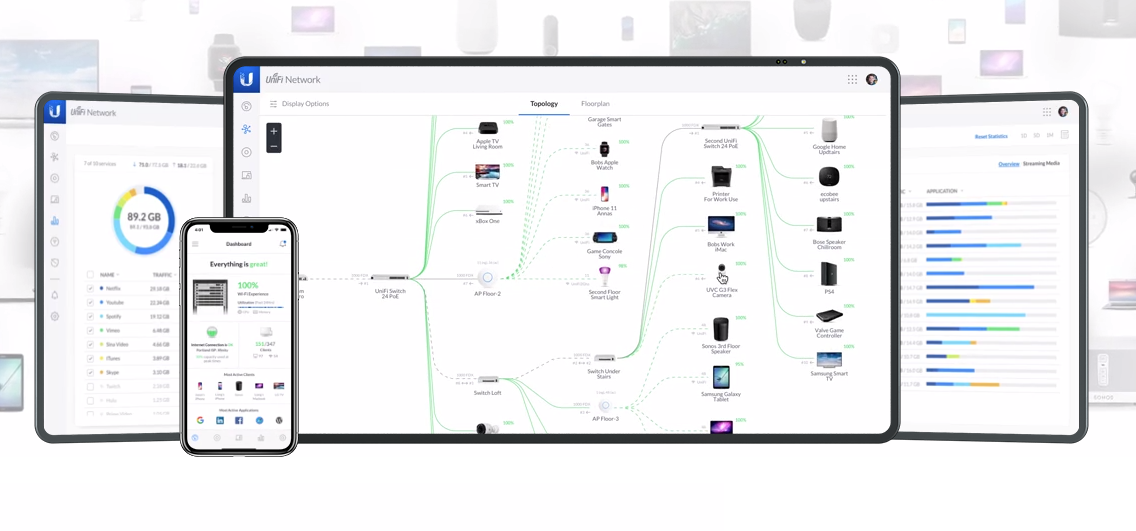This screenshot has height=531, width=1136.
Task: Click the UniFi Switch 24 PoE node
Action: click(390, 285)
